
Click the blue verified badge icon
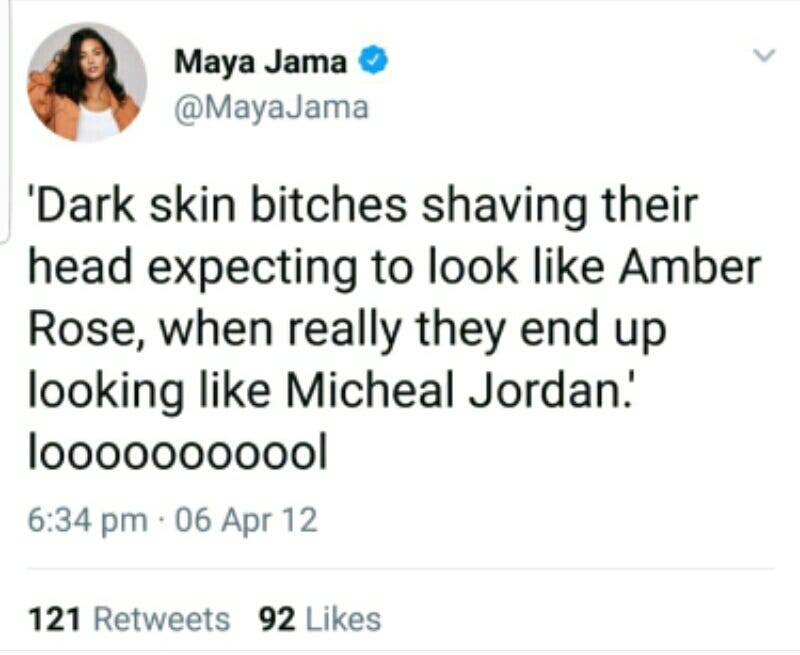coord(374,60)
